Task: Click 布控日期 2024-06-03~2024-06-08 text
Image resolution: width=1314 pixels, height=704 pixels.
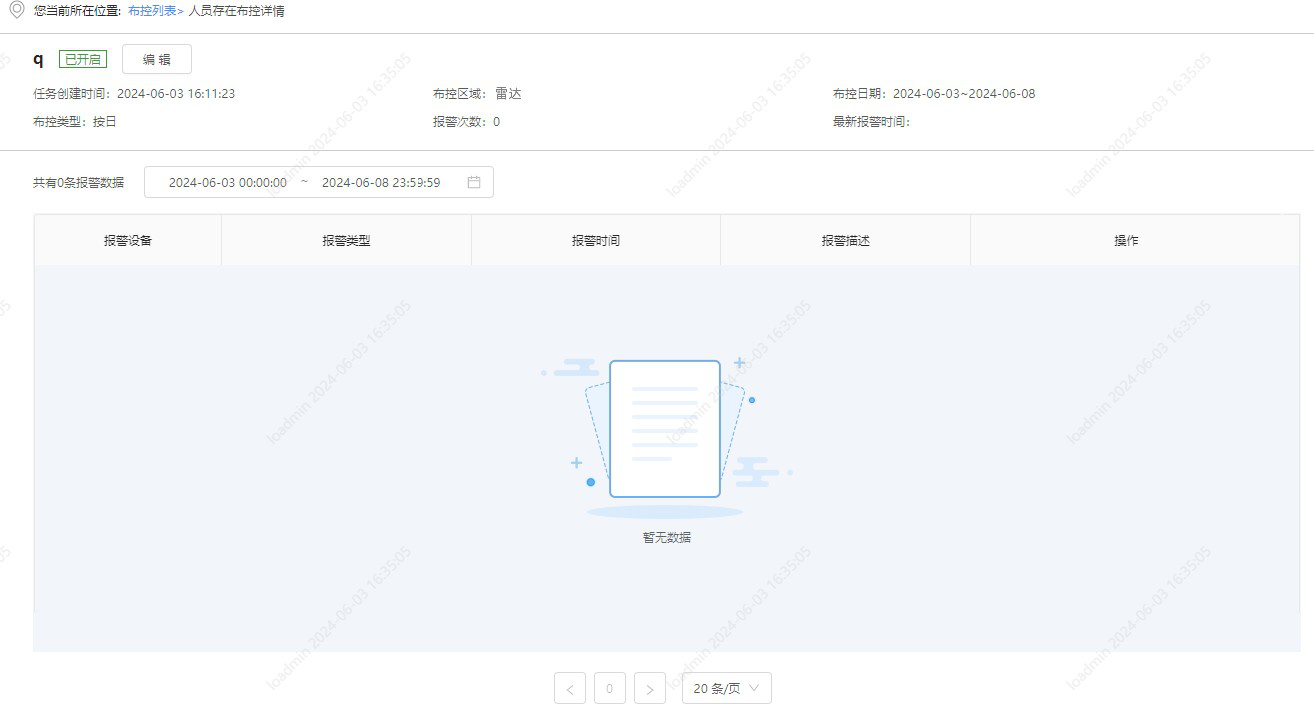Action: tap(934, 94)
